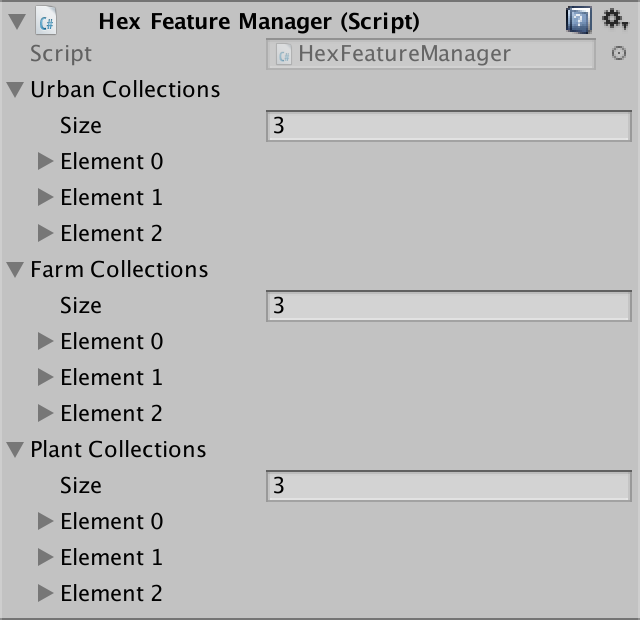Click the Farm Collections Size field
Screen dimensions: 640x620
[449, 306]
